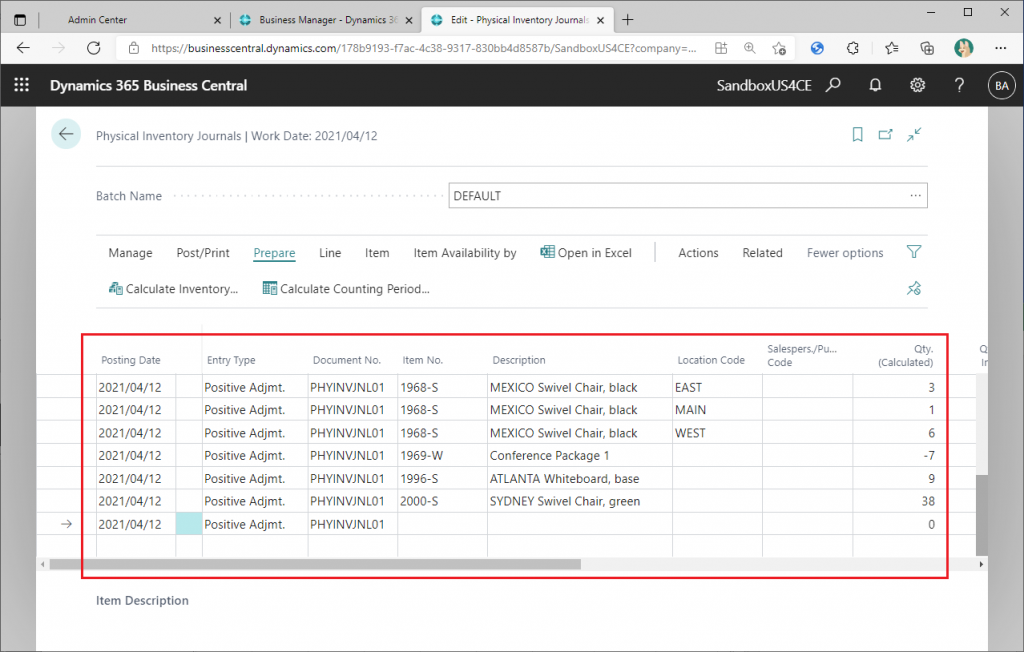Click the scroll right arrow of grid
This screenshot has height=652, width=1024.
point(981,564)
